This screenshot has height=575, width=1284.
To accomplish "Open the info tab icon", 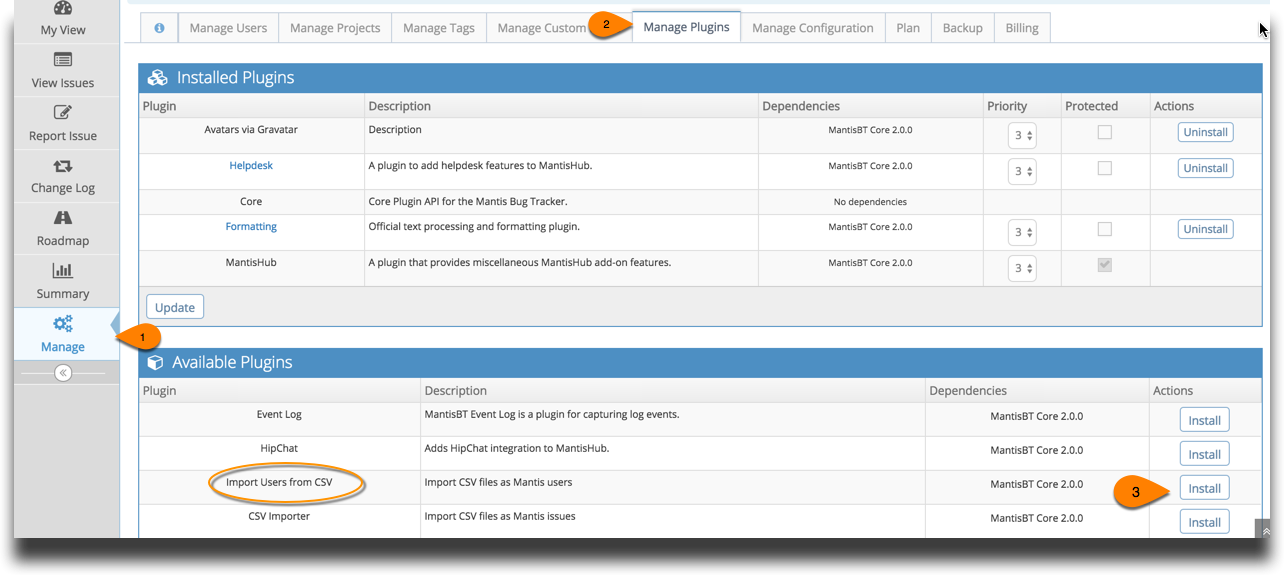I will point(159,28).
